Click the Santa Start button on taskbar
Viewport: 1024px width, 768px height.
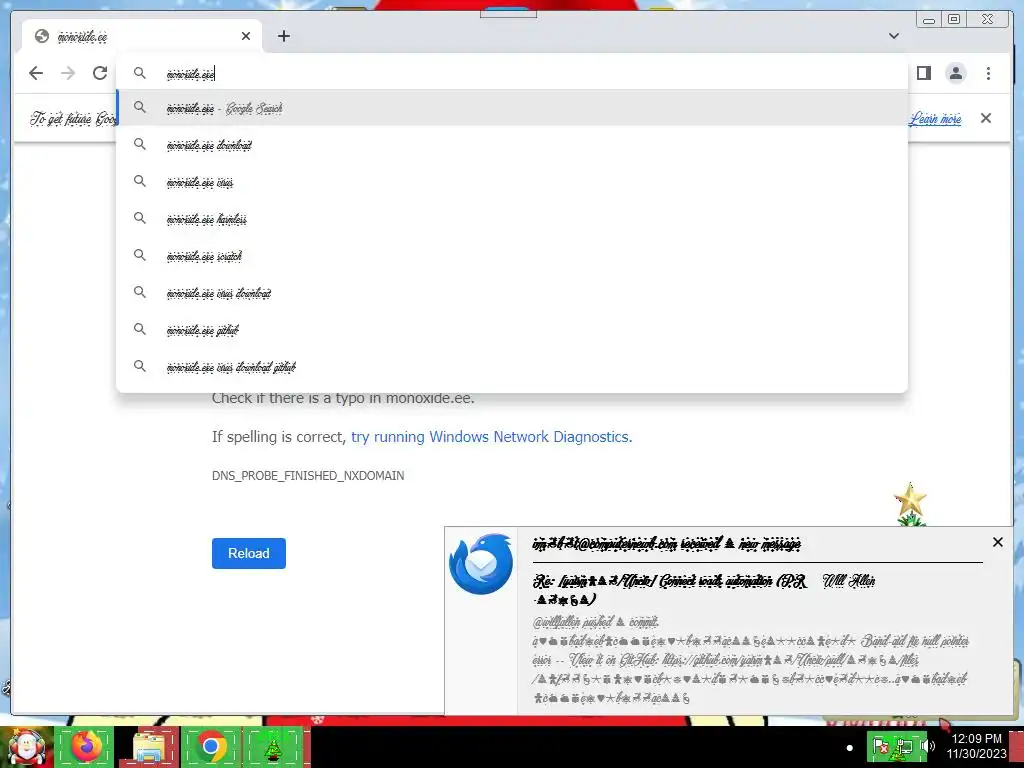tap(27, 746)
